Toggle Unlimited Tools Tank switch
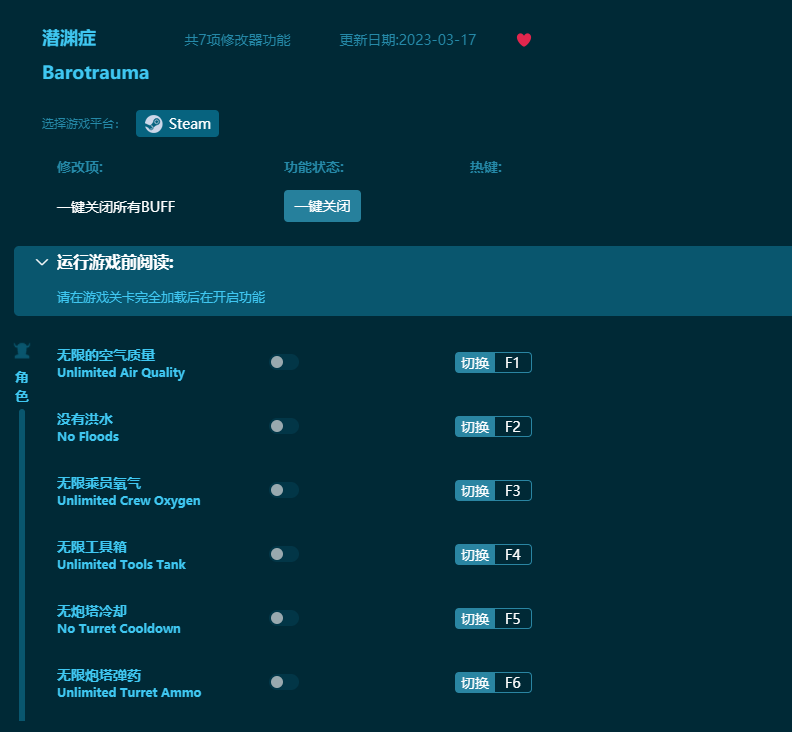792x732 pixels. 284,554
